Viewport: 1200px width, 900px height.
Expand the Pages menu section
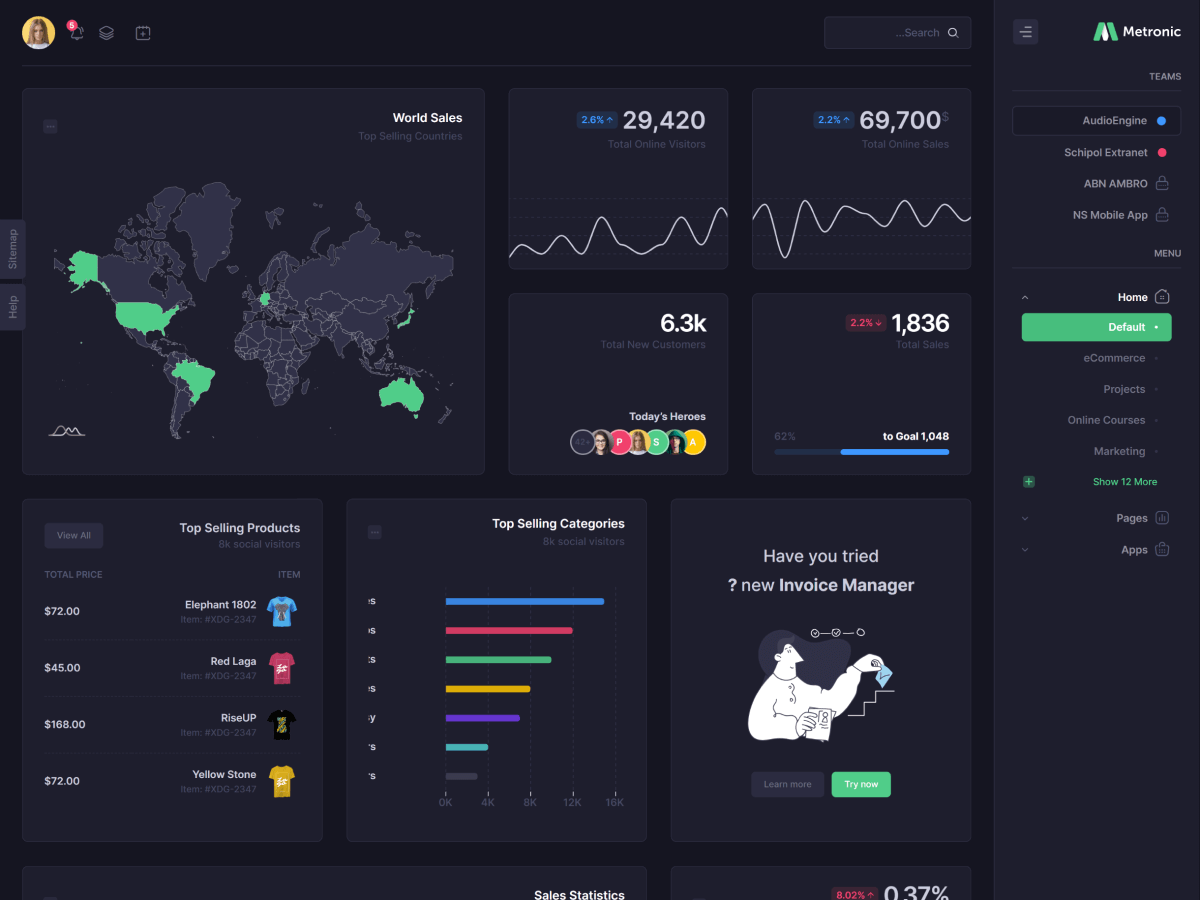(x=1025, y=518)
